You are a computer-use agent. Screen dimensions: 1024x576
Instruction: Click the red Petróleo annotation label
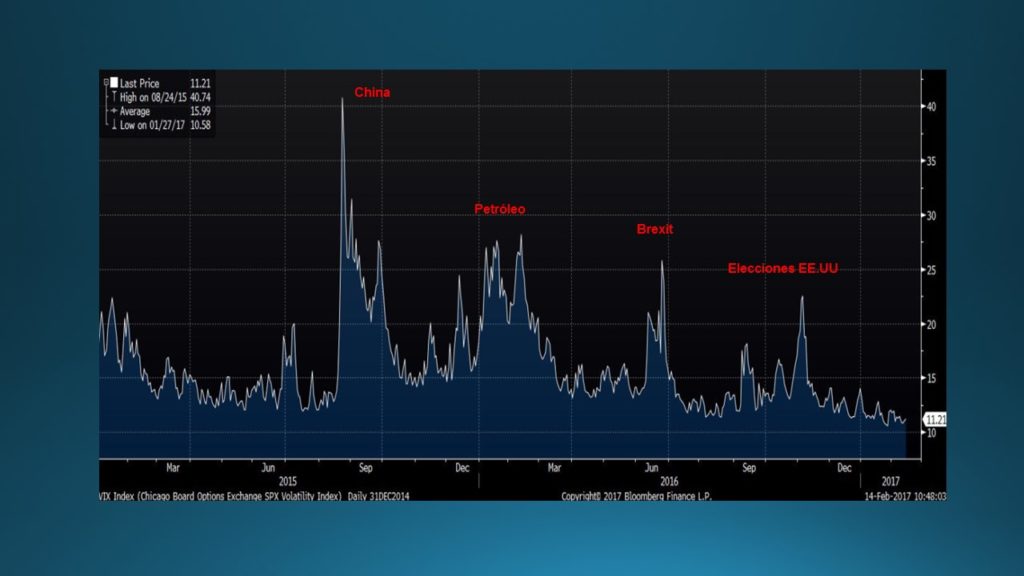tap(500, 209)
